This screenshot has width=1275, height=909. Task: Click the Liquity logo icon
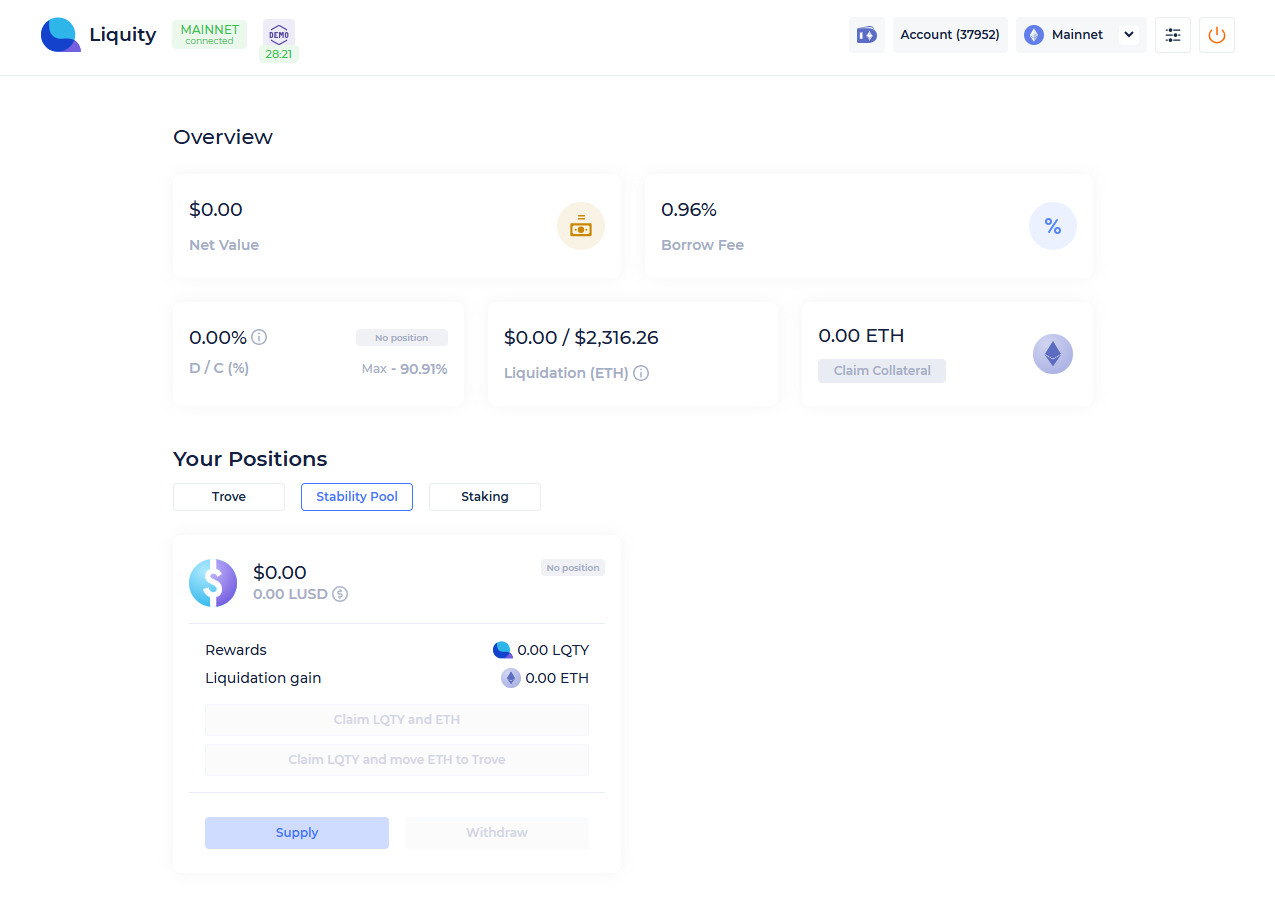60,35
